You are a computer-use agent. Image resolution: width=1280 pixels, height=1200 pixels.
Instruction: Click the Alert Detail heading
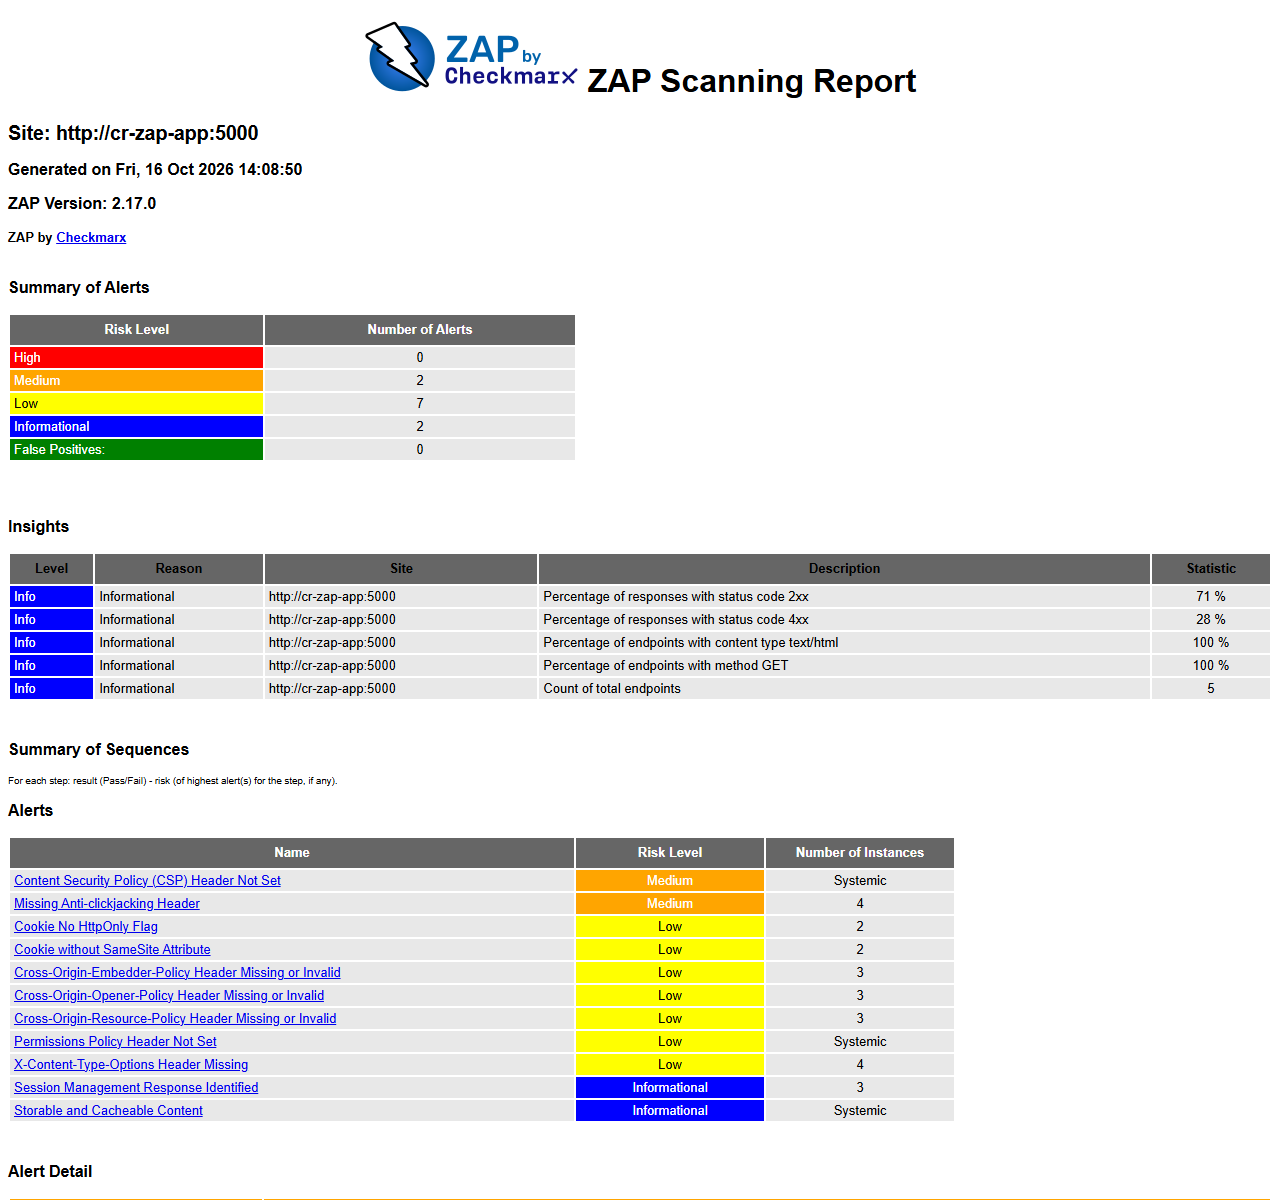click(x=50, y=1171)
